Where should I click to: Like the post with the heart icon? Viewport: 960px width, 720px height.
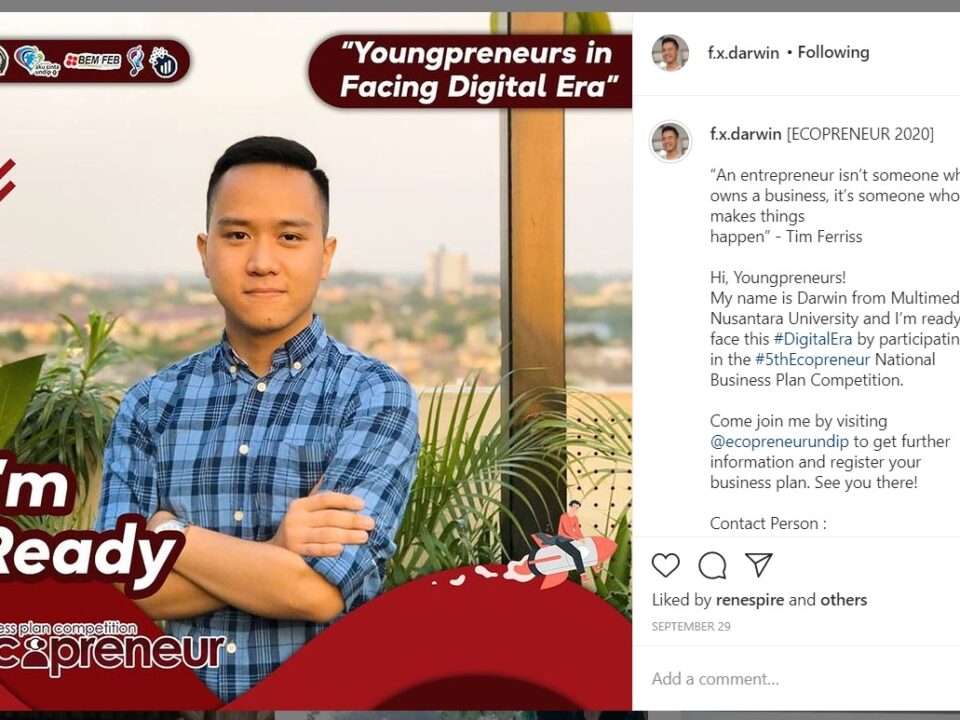(x=666, y=564)
